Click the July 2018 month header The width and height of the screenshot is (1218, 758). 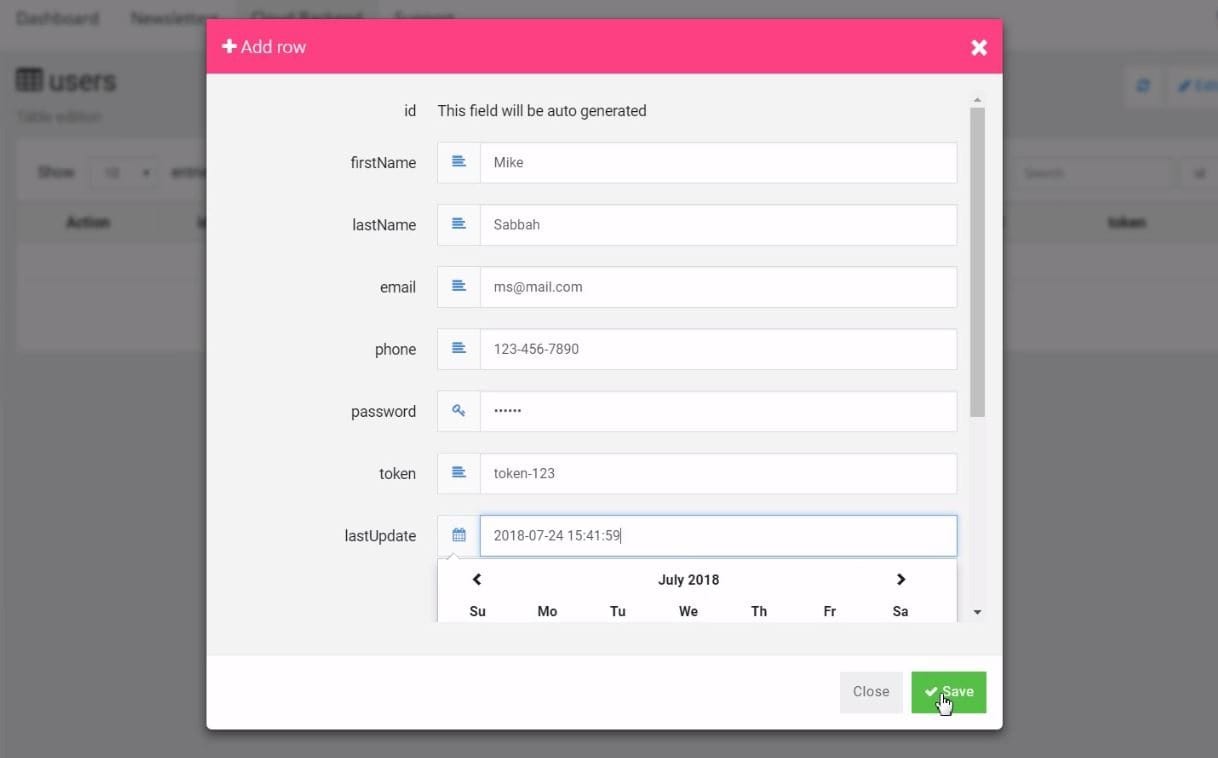pos(688,580)
